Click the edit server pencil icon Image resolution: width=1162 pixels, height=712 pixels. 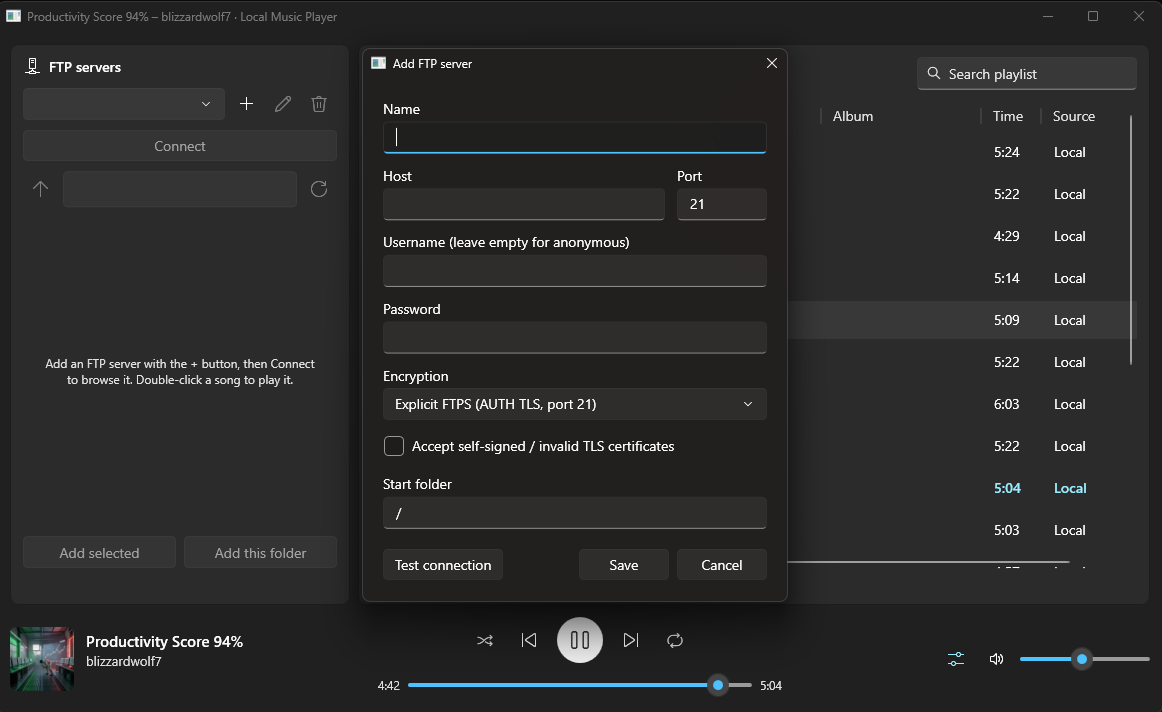point(283,104)
